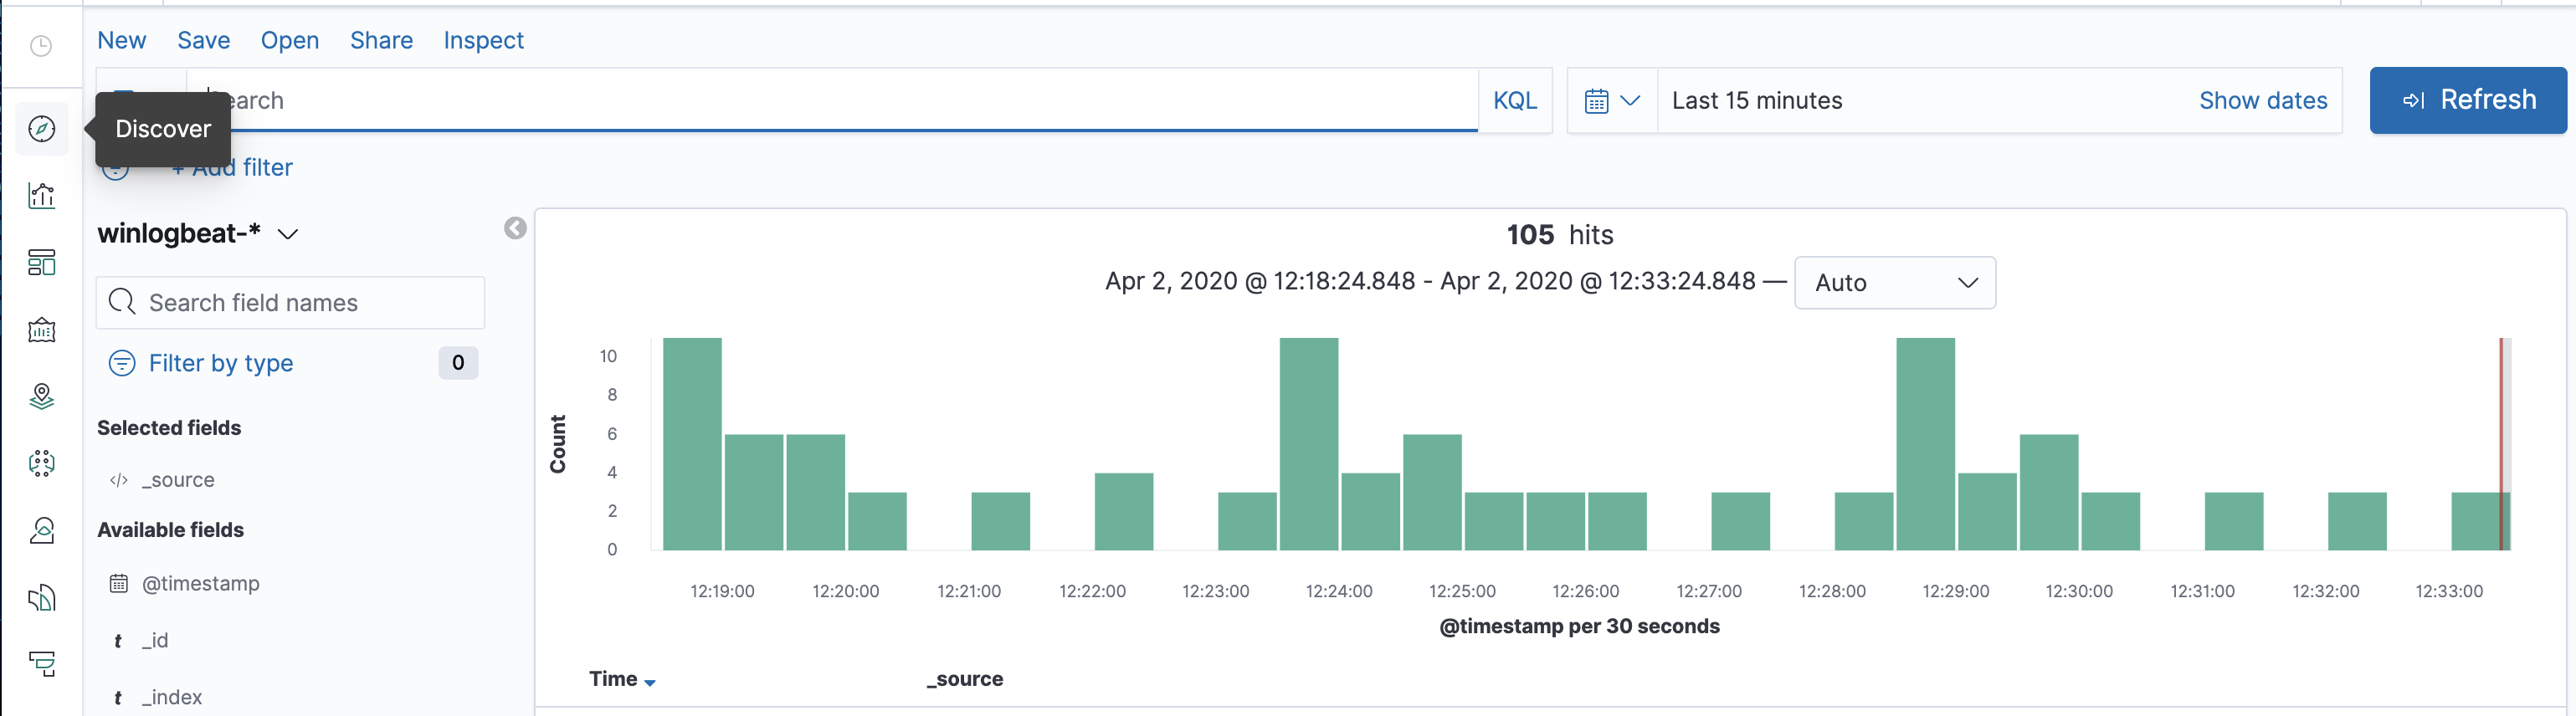Open the Machine Learning icon in the sidebar
Image resolution: width=2576 pixels, height=716 pixels.
42,463
